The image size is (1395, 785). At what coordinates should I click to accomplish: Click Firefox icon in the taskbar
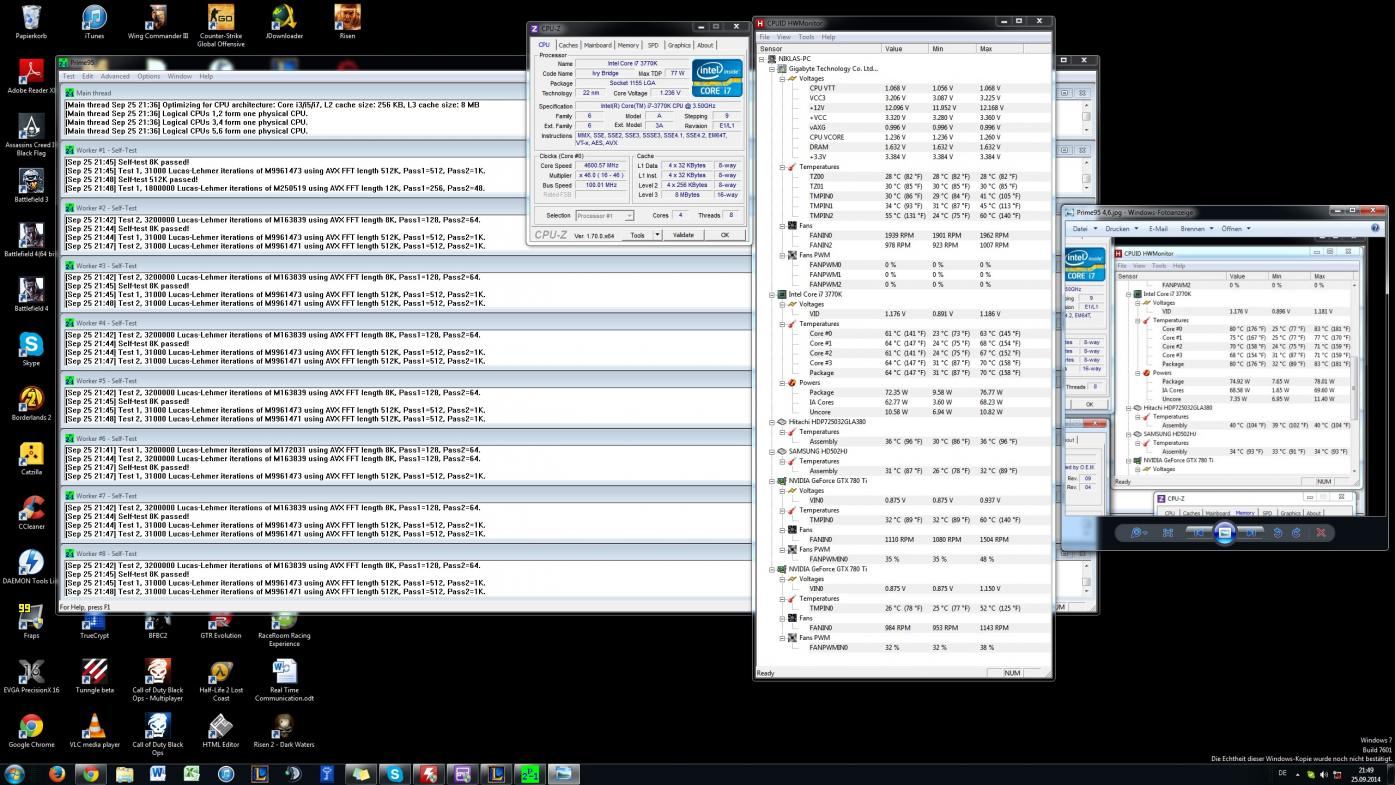[x=56, y=773]
